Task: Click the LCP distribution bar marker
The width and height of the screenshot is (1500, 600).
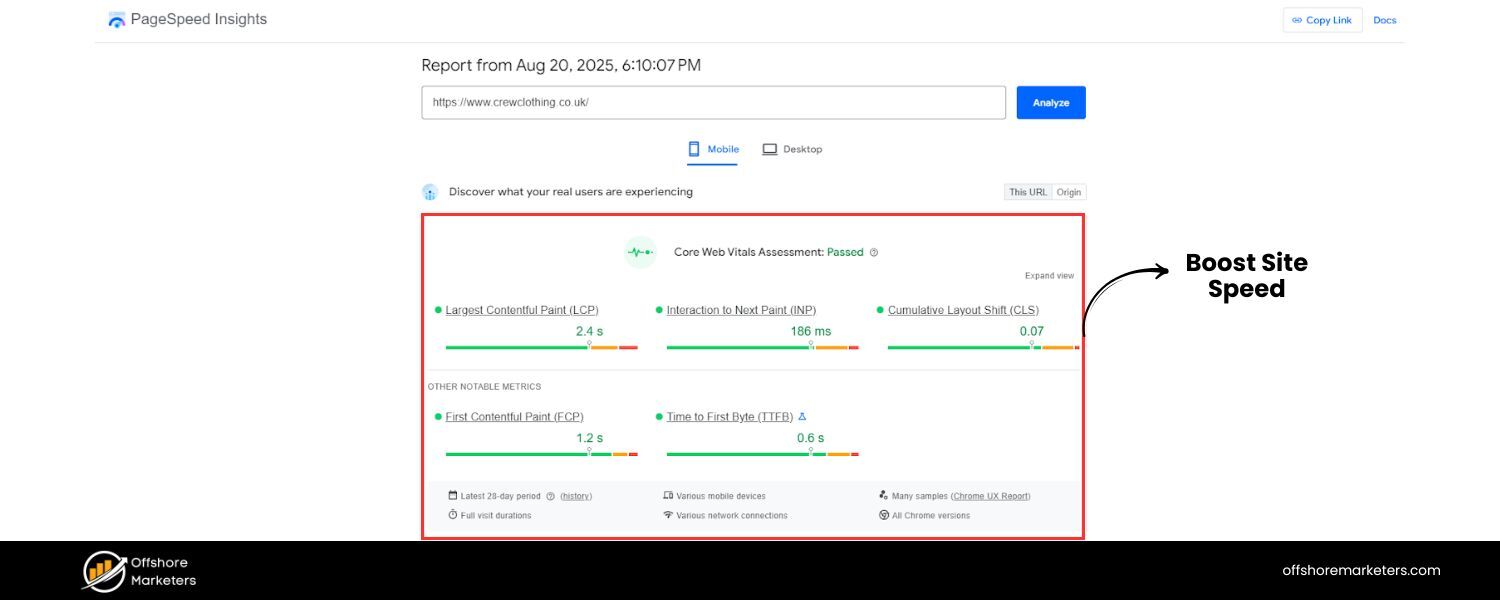Action: (589, 344)
